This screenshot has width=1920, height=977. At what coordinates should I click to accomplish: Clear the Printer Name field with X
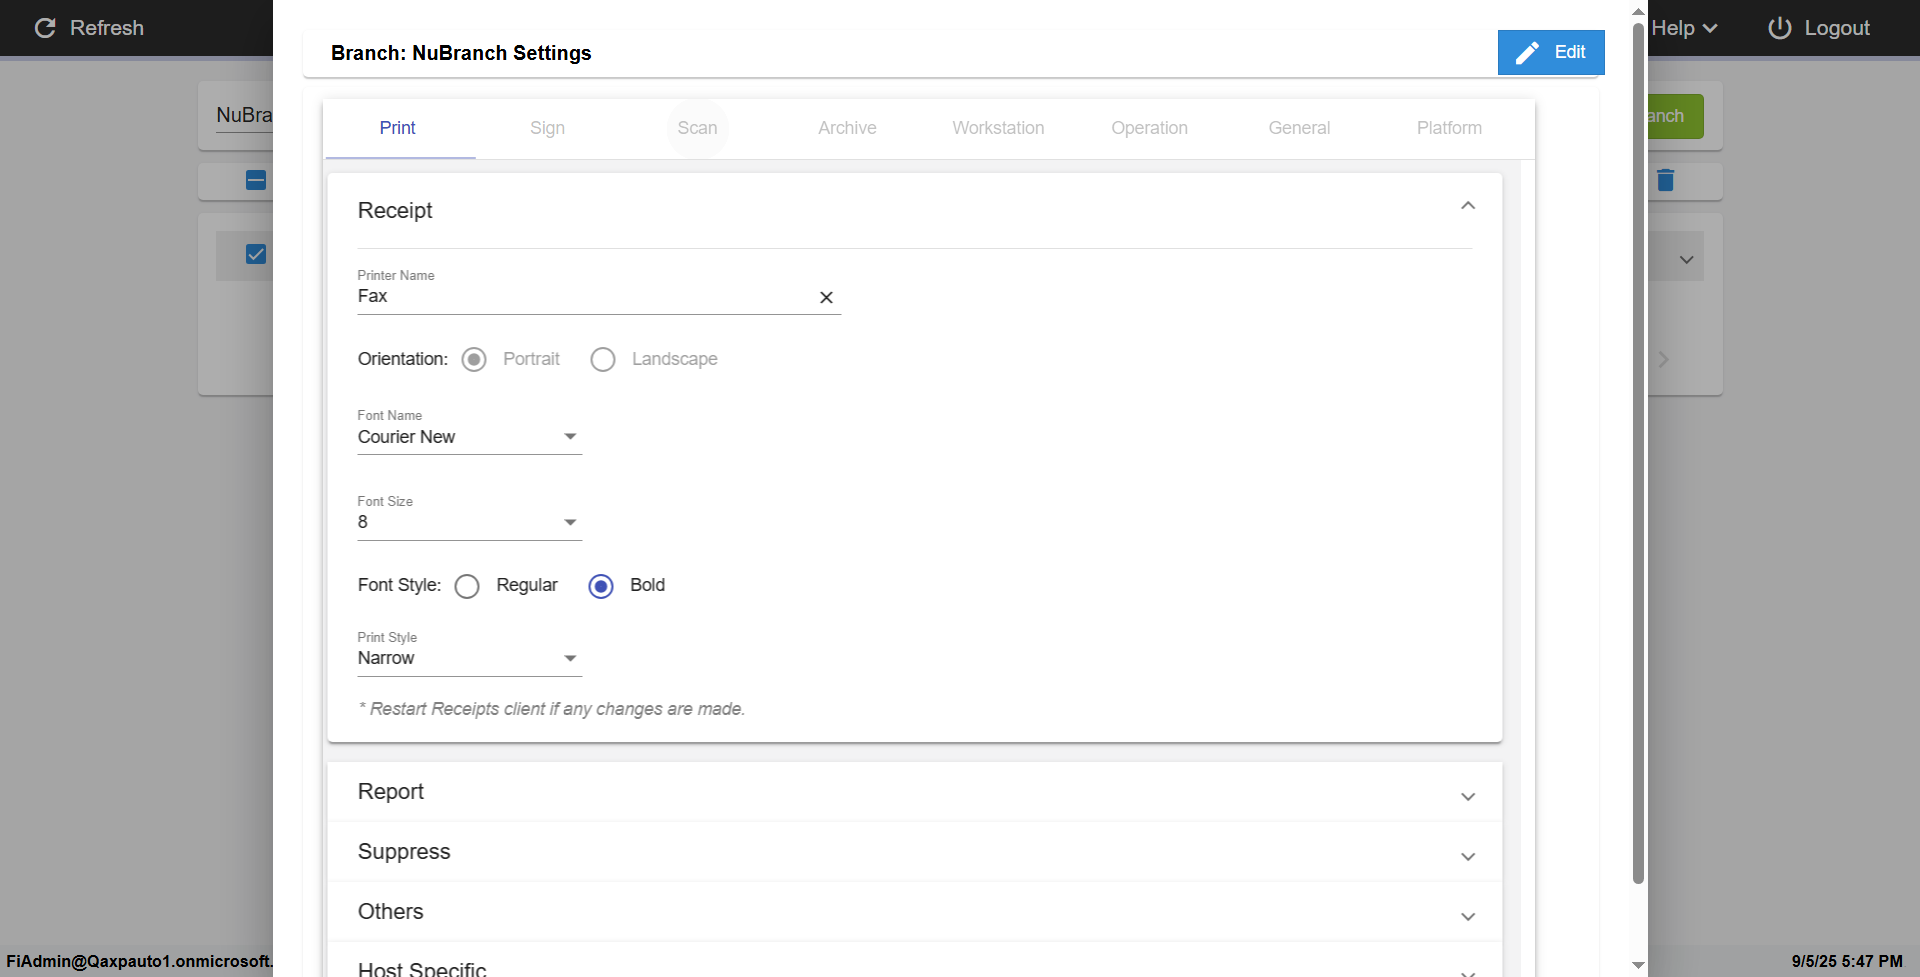click(x=826, y=297)
